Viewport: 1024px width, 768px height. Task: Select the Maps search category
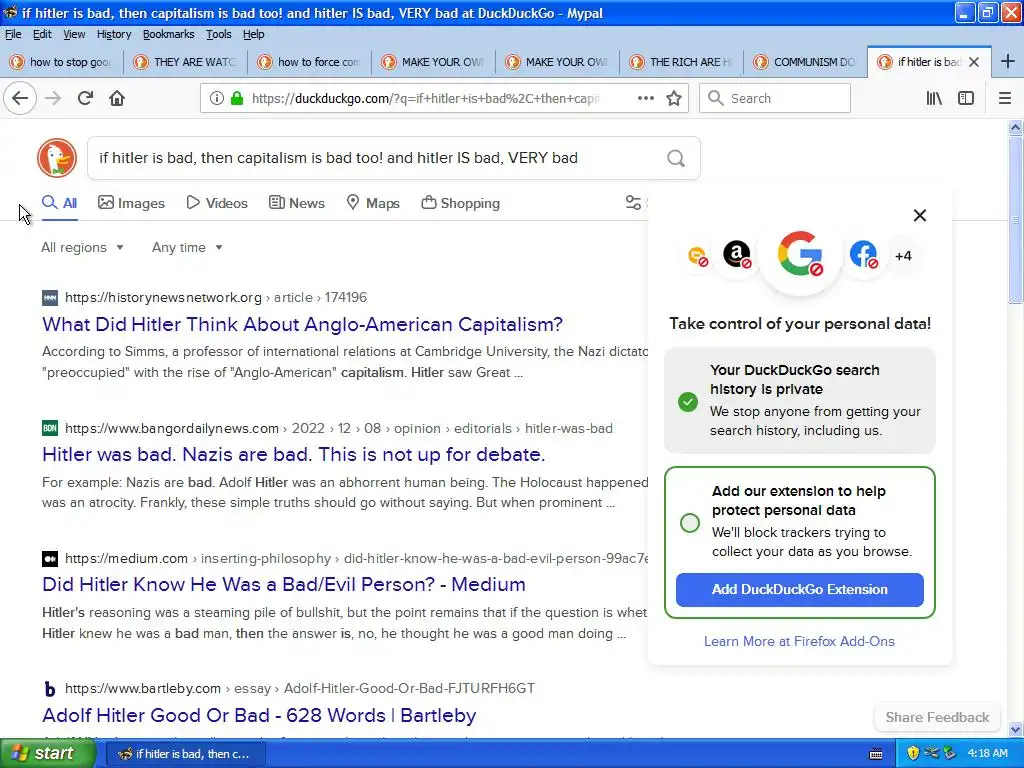pos(373,203)
